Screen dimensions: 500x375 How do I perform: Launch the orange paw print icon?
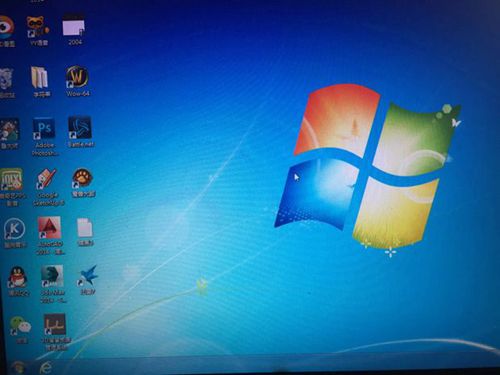pyautogui.click(x=82, y=179)
